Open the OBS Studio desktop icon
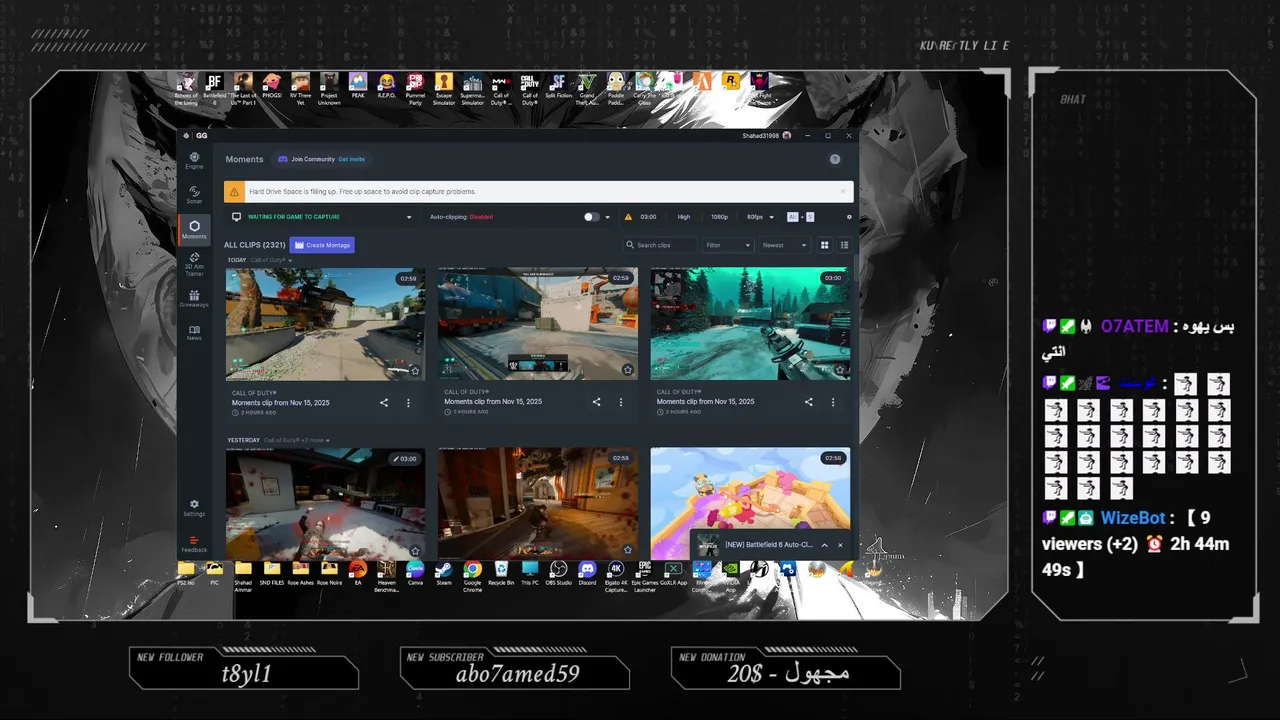Screen dimensions: 1280x720 pyautogui.click(x=558, y=574)
